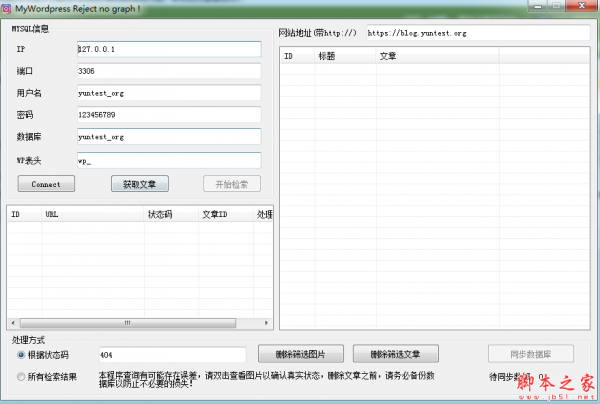Screen dimensions: 600x404
Task: Click the 同步数据库 button
Action: [531, 354]
